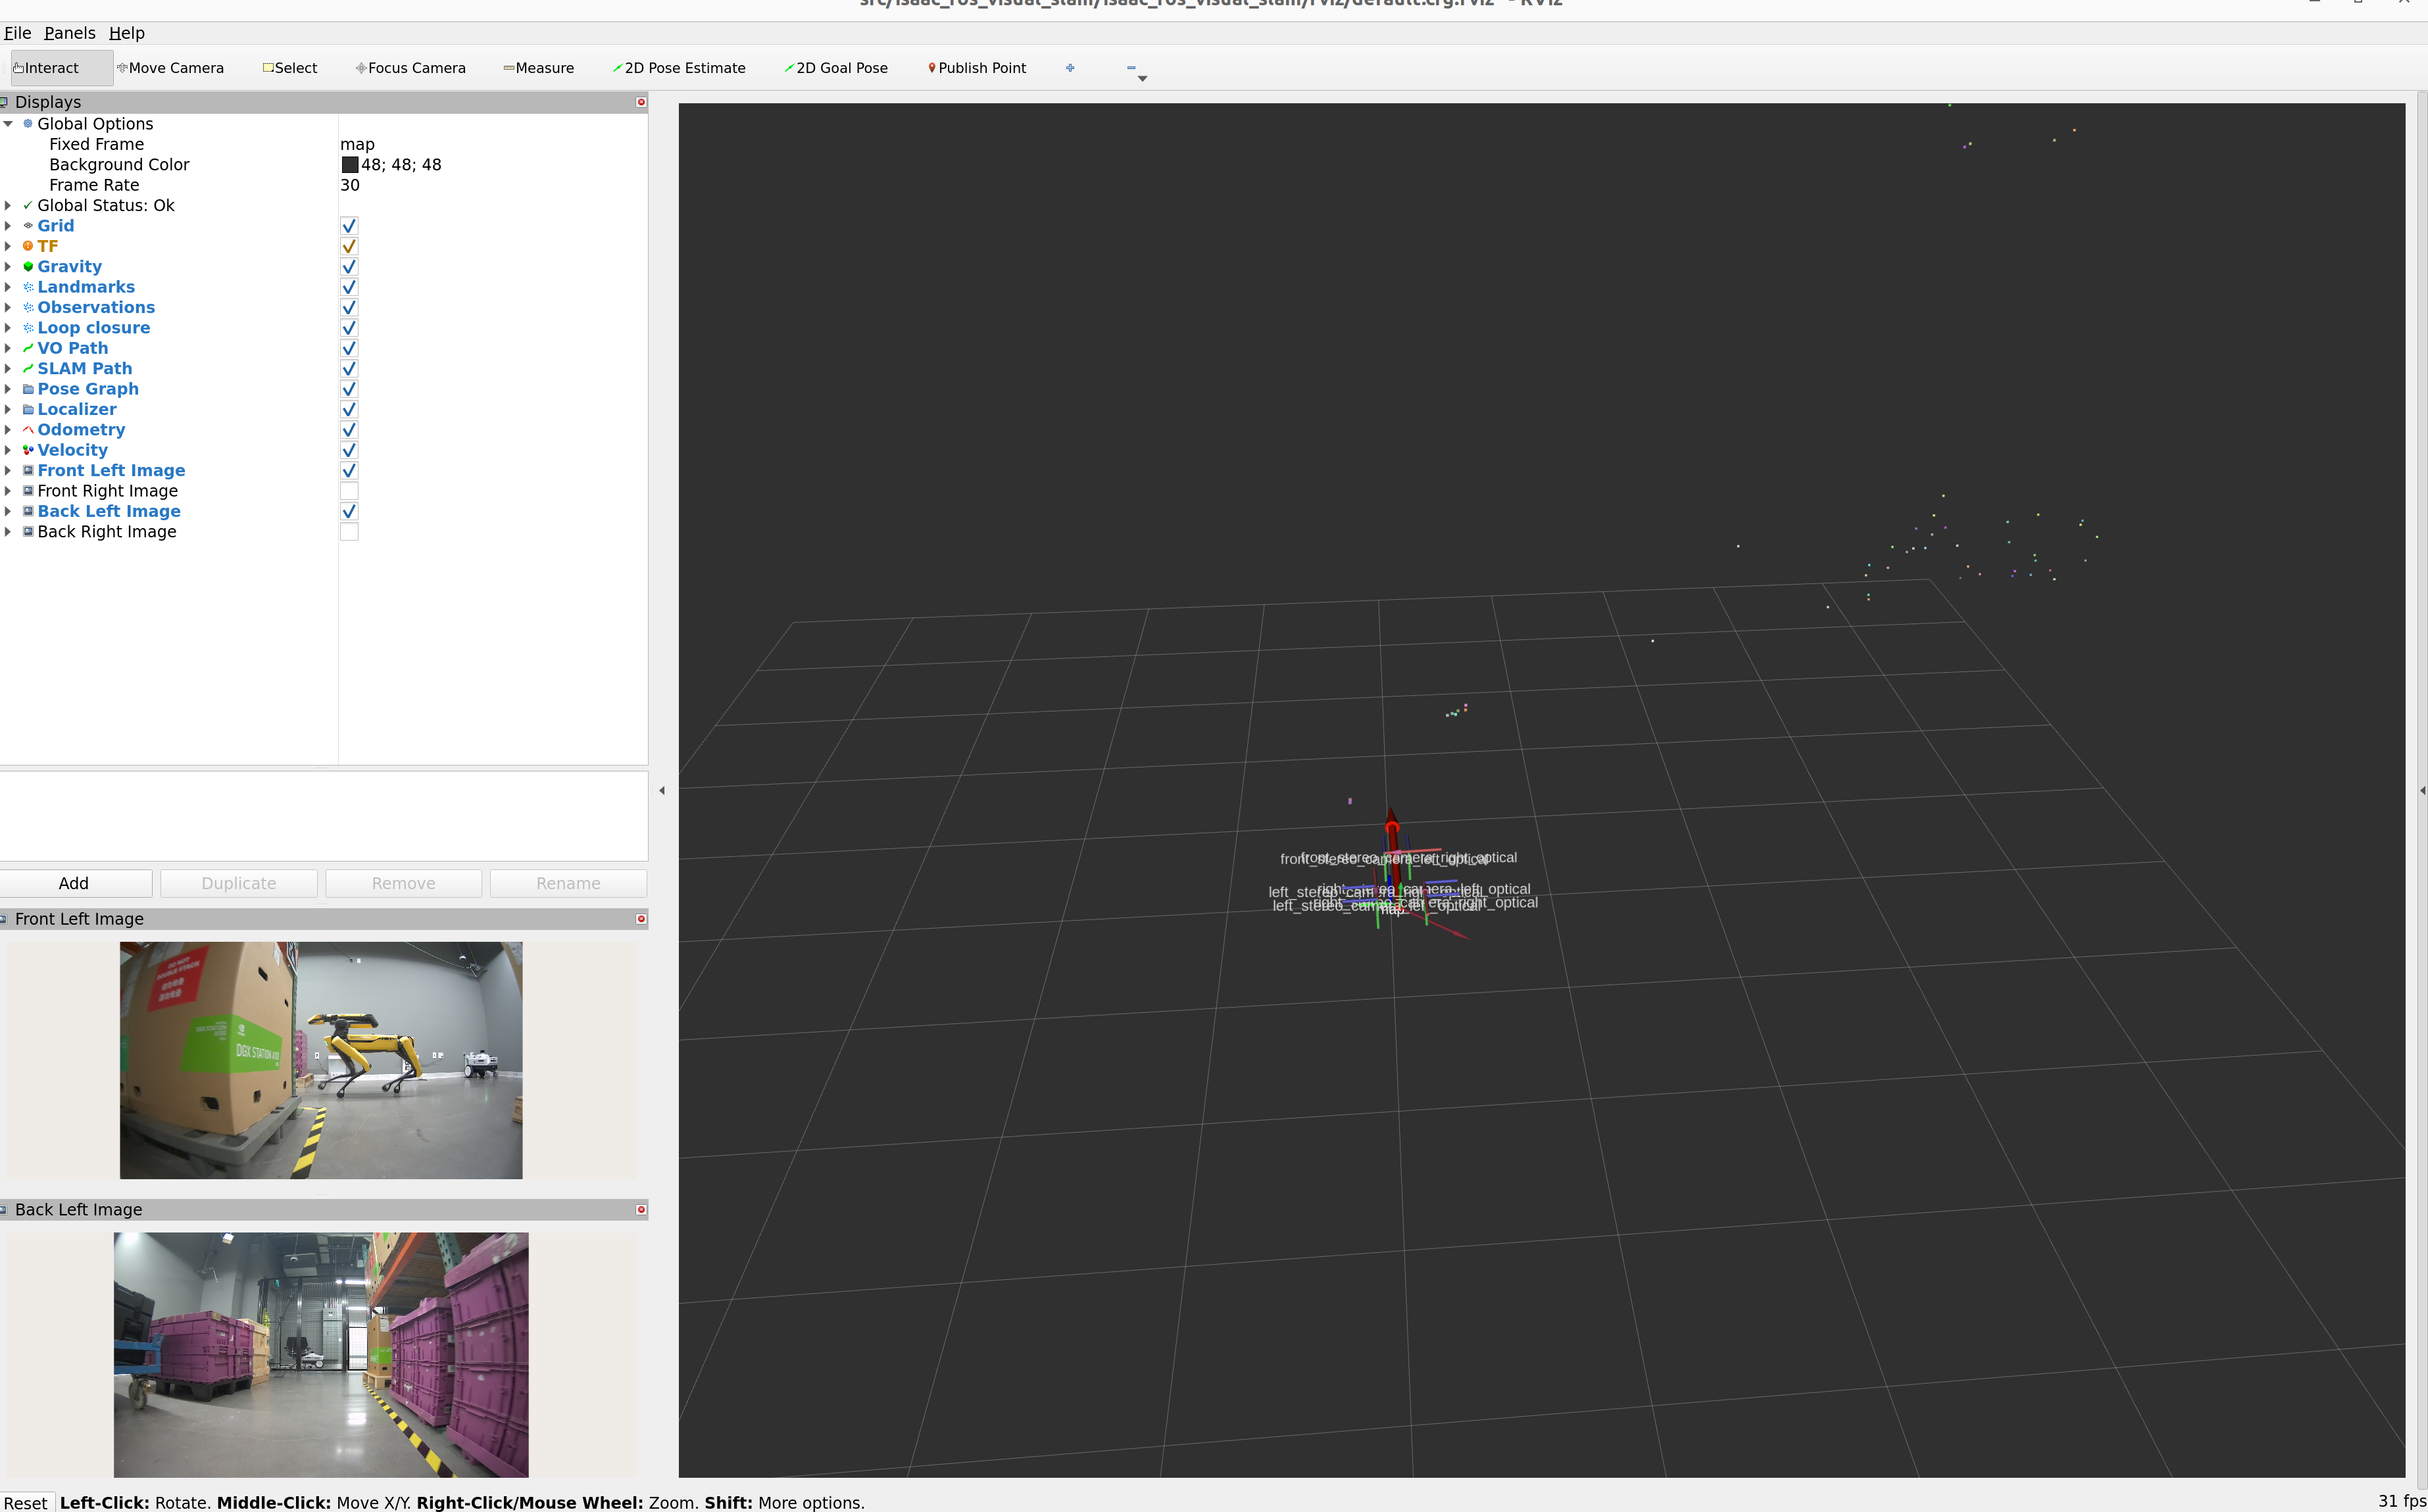Activate the Move Camera tool
This screenshot has width=2428, height=1512.
pyautogui.click(x=171, y=67)
